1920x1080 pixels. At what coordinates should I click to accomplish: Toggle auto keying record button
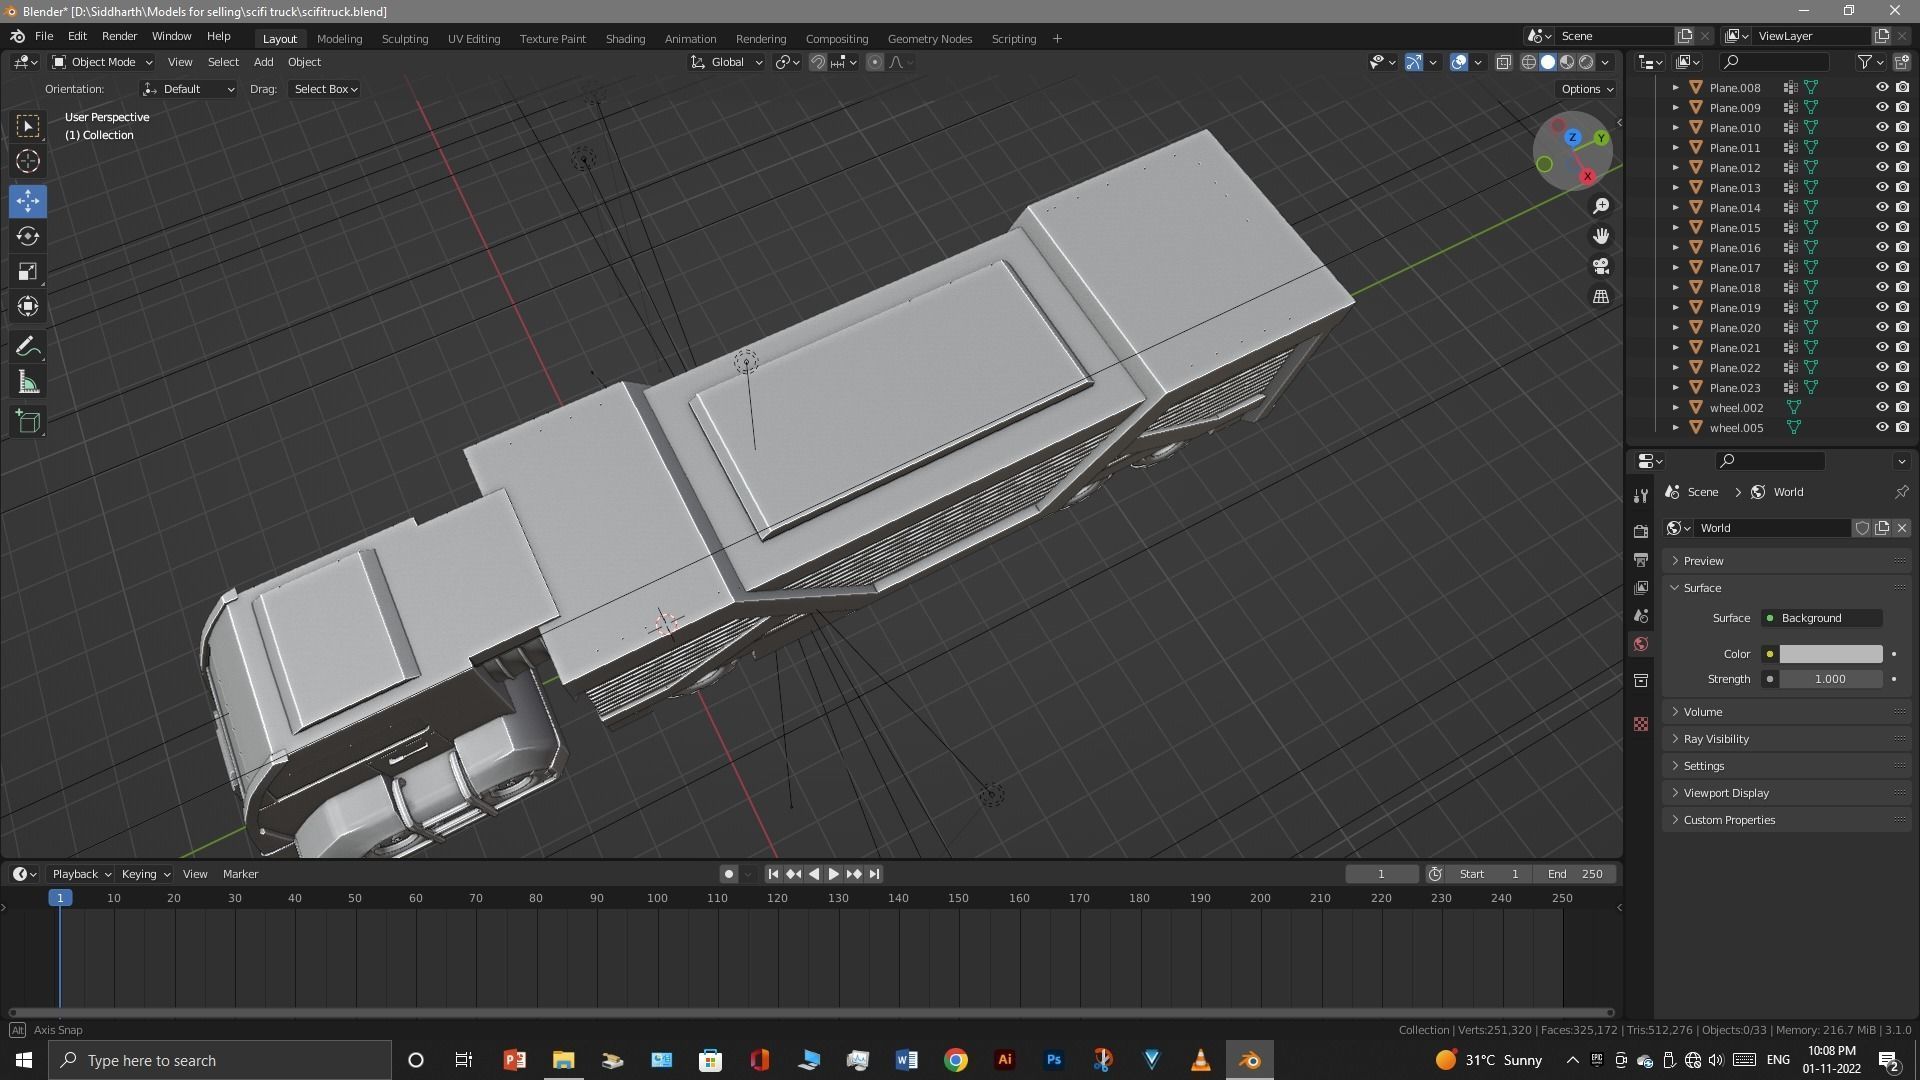pos(729,874)
